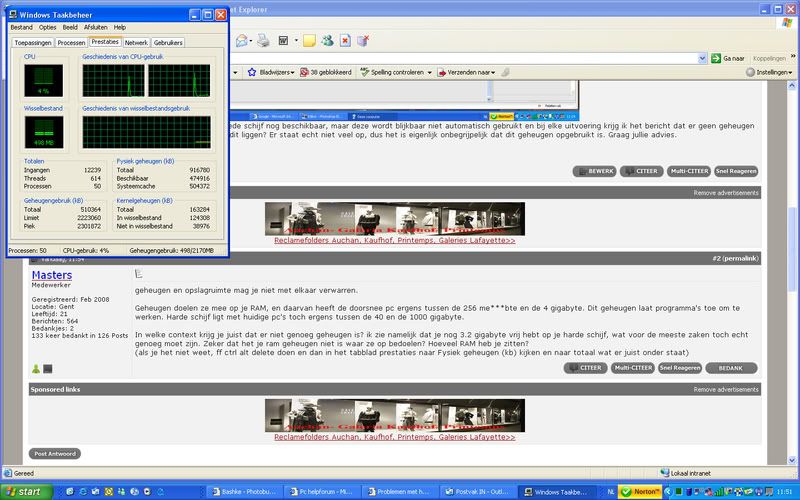Print the page with printer icon
This screenshot has height=500, width=800.
[x=263, y=41]
